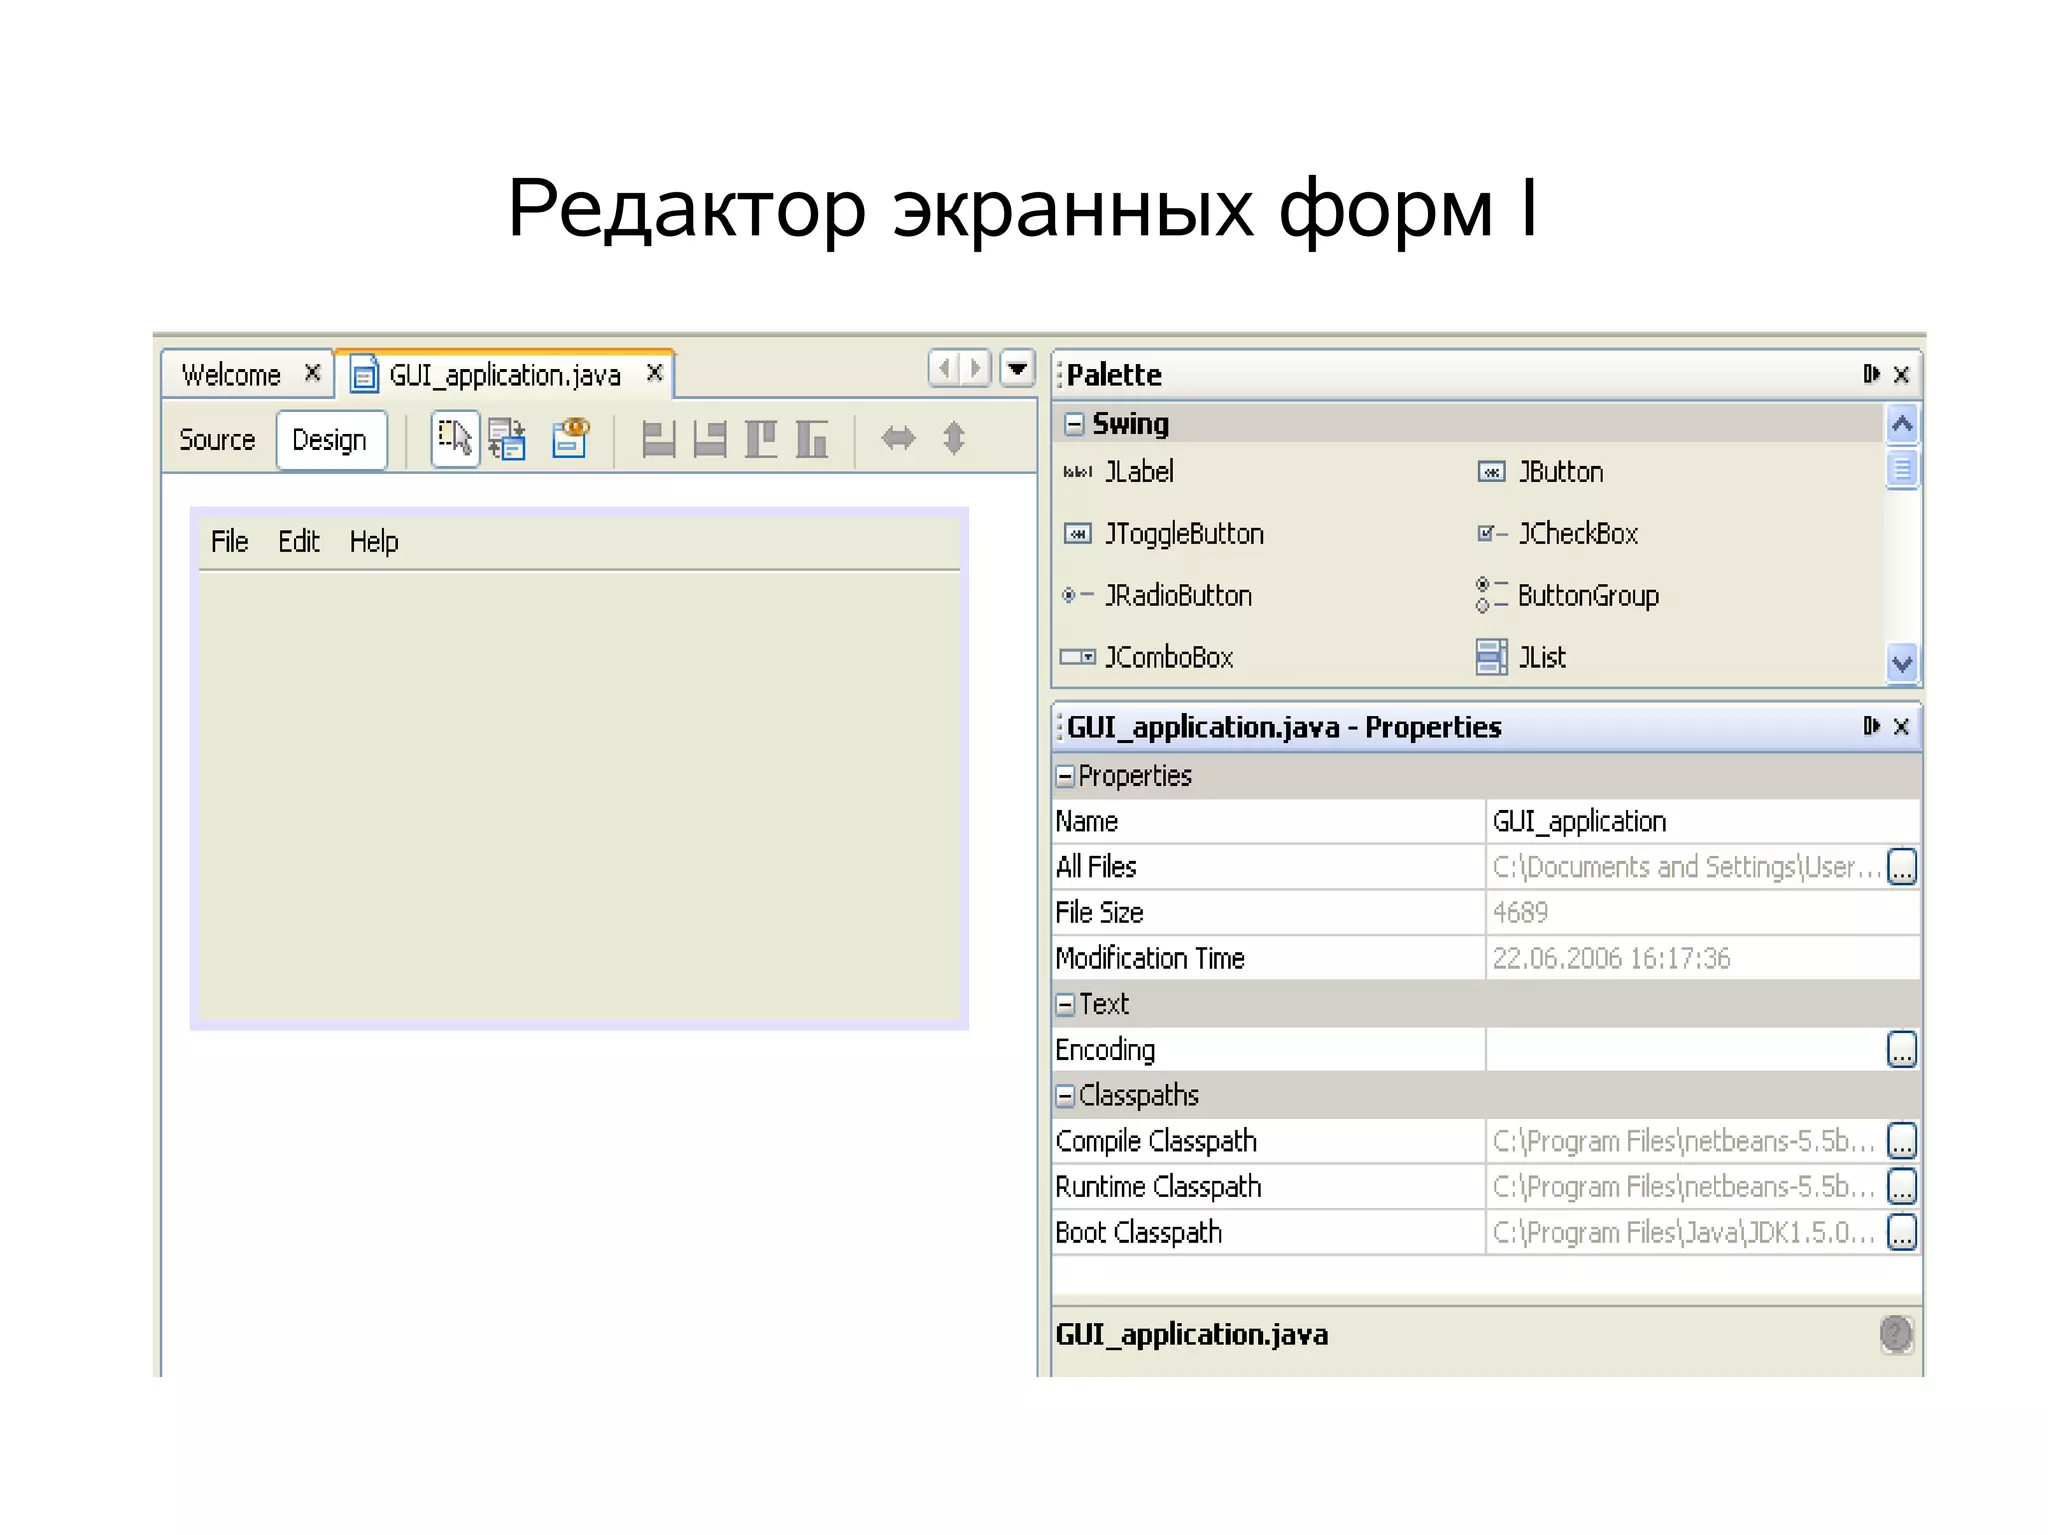The width and height of the screenshot is (2048, 1535).
Task: Open the editor documents dropdown list
Action: [1017, 369]
